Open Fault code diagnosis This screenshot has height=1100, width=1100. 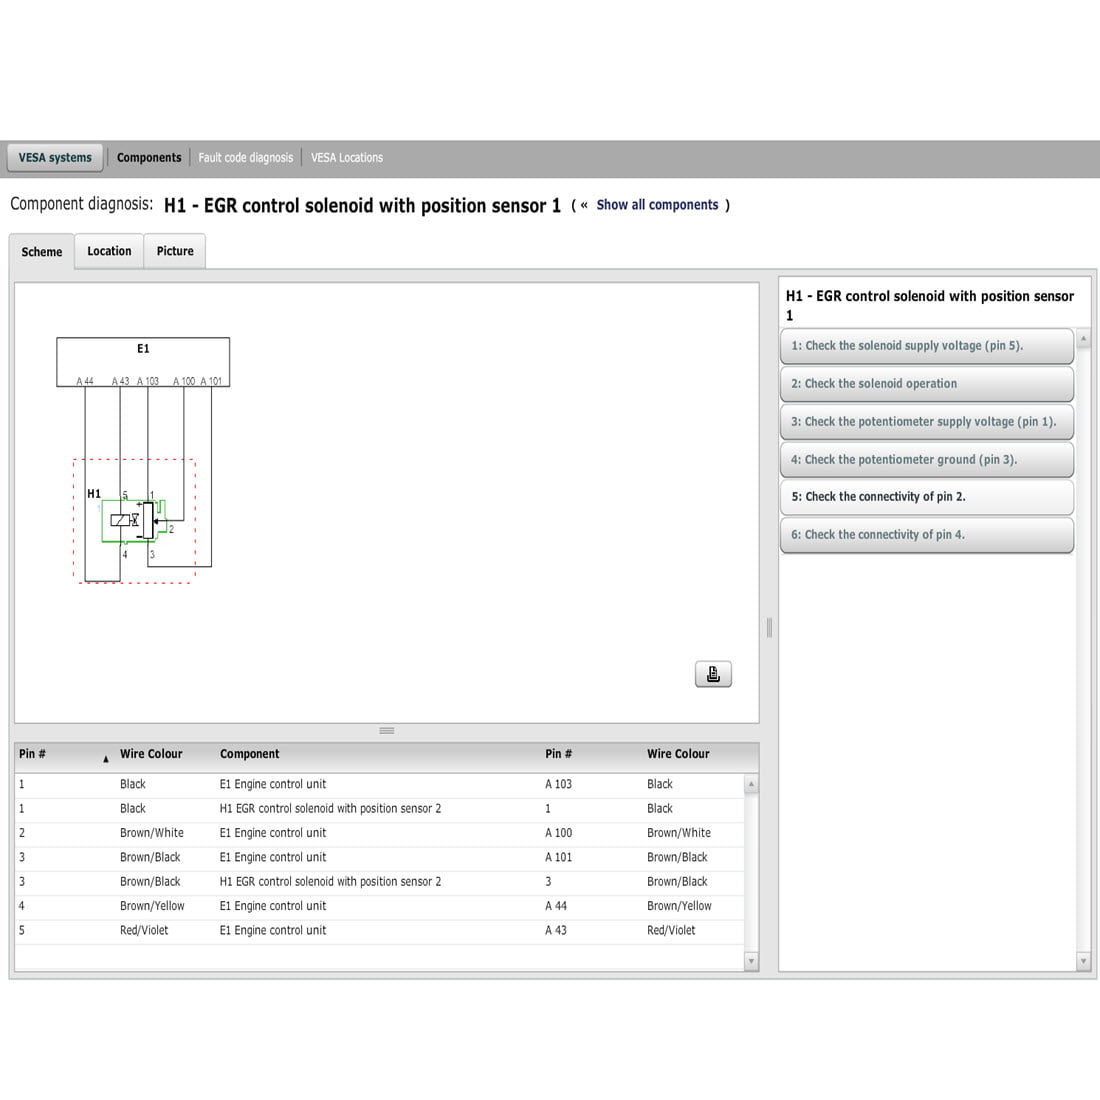[246, 158]
